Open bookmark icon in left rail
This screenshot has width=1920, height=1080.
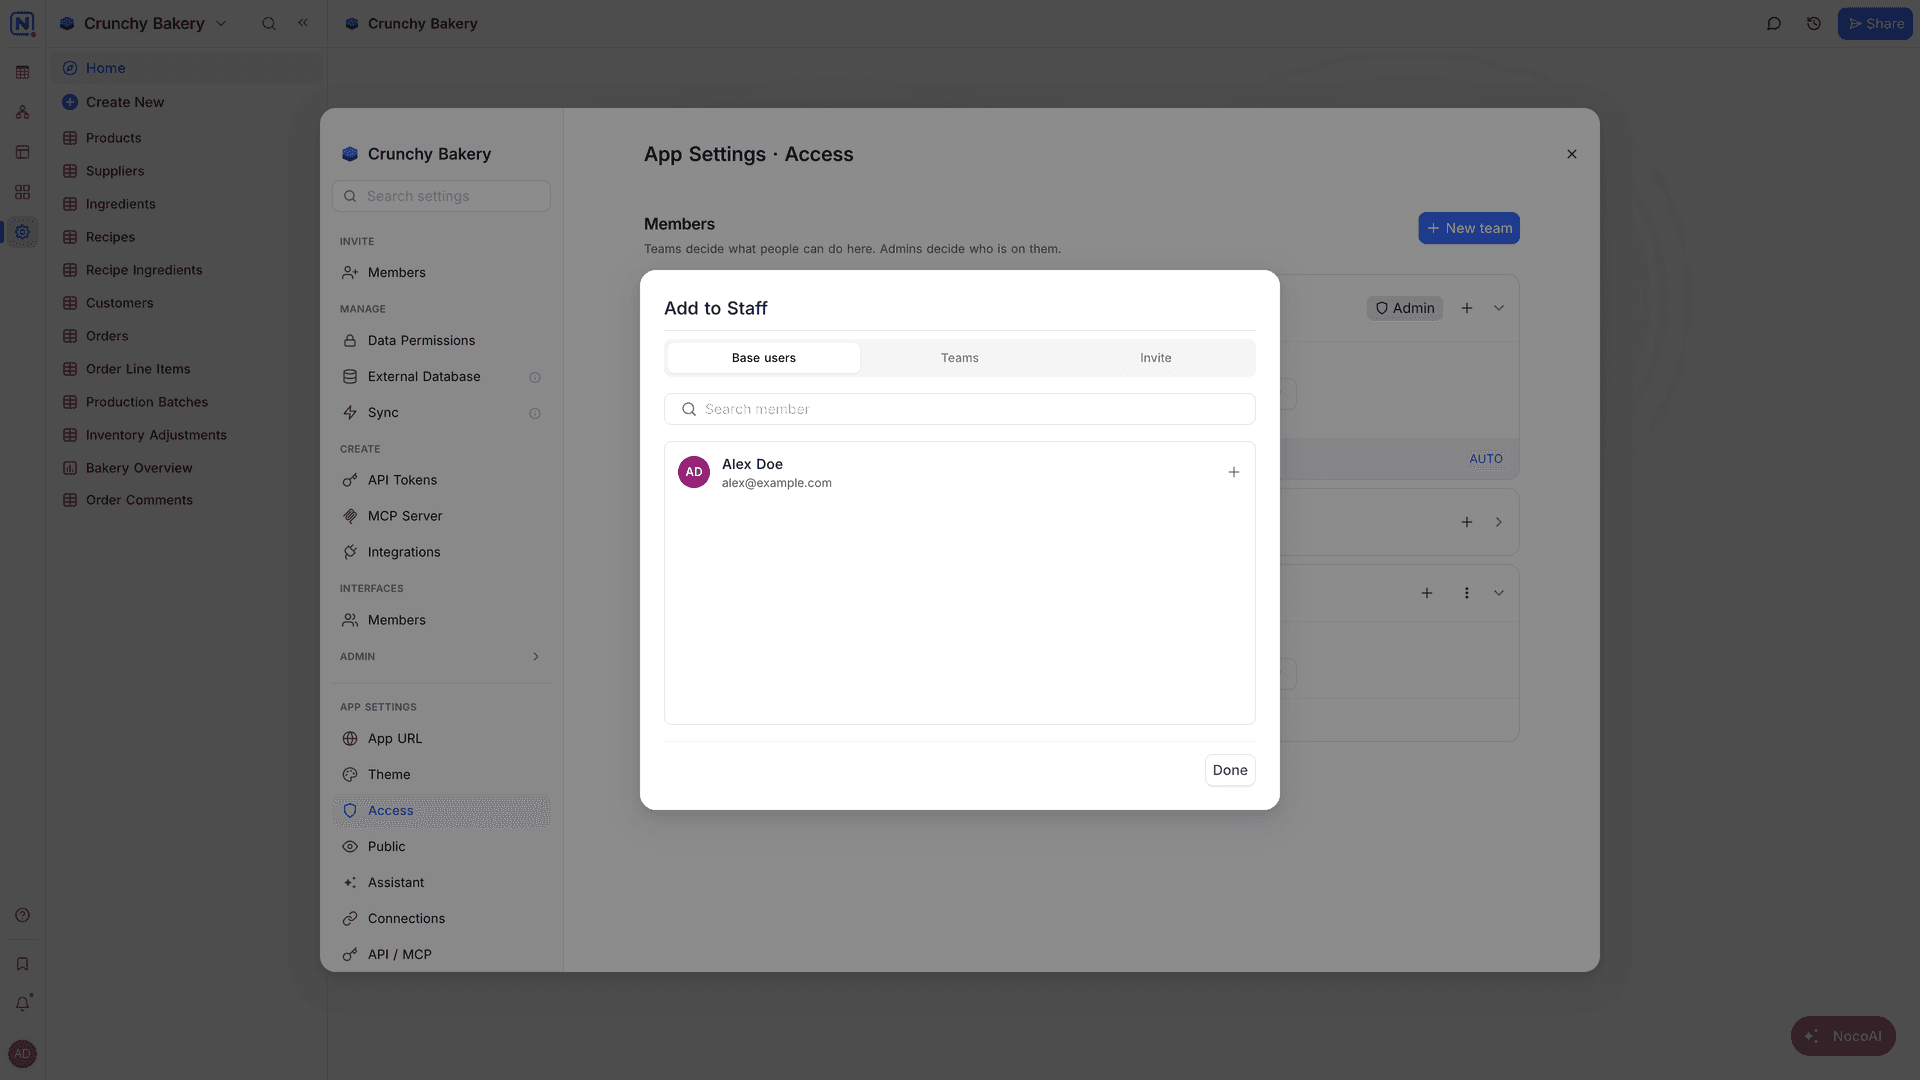click(x=22, y=964)
